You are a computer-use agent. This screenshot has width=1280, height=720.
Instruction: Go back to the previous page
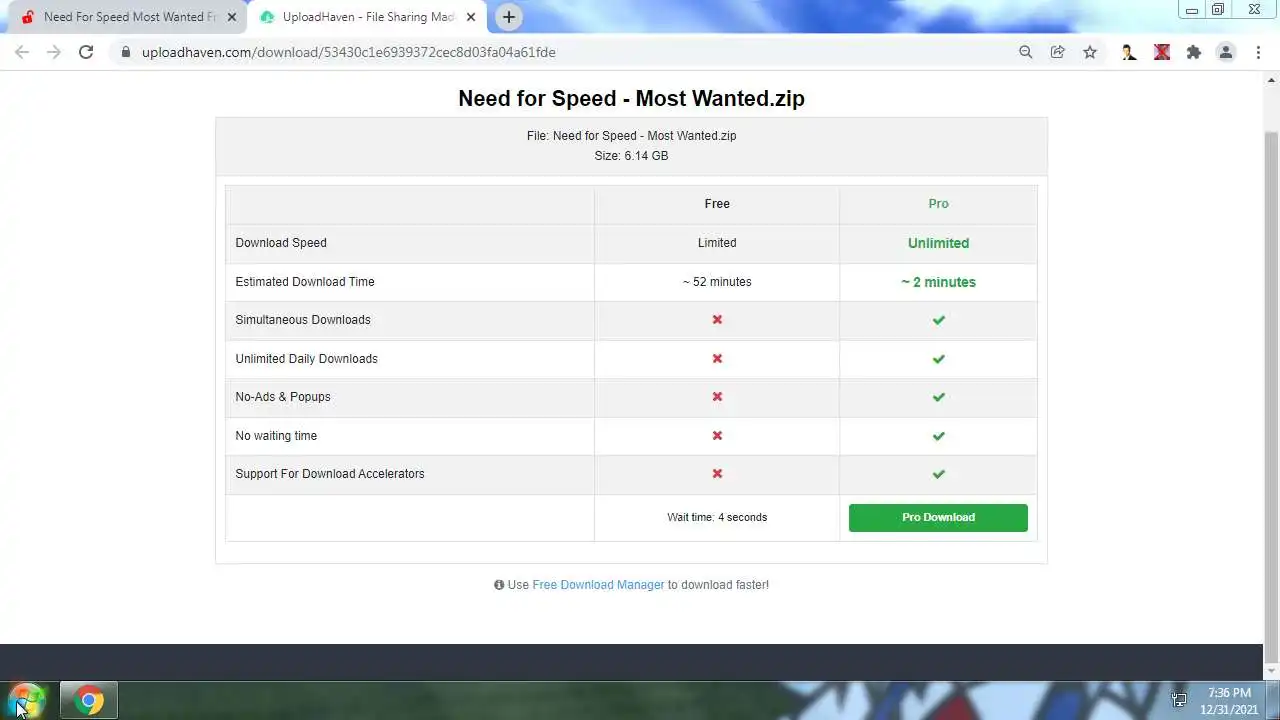click(x=22, y=52)
